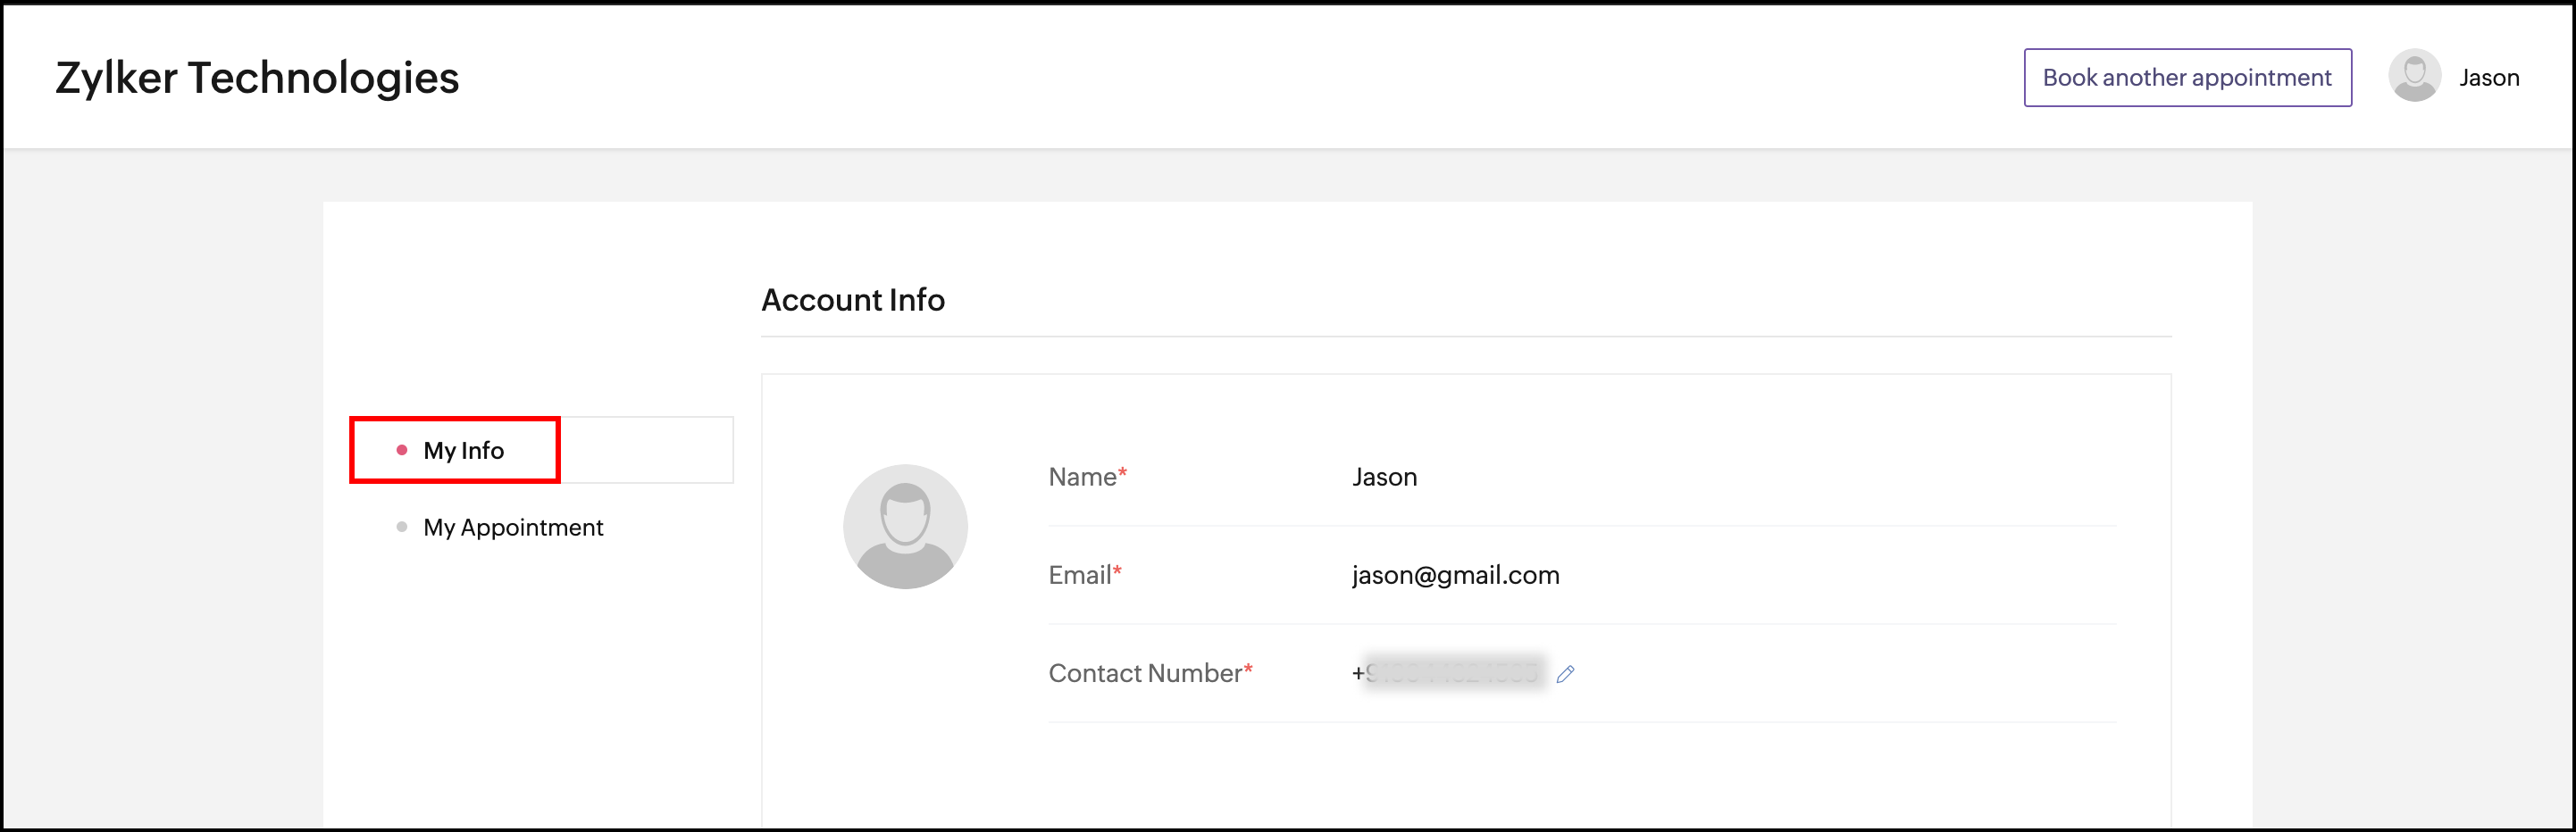Click the blurred contact number value
Image resolution: width=2576 pixels, height=832 pixels.
(x=1452, y=673)
